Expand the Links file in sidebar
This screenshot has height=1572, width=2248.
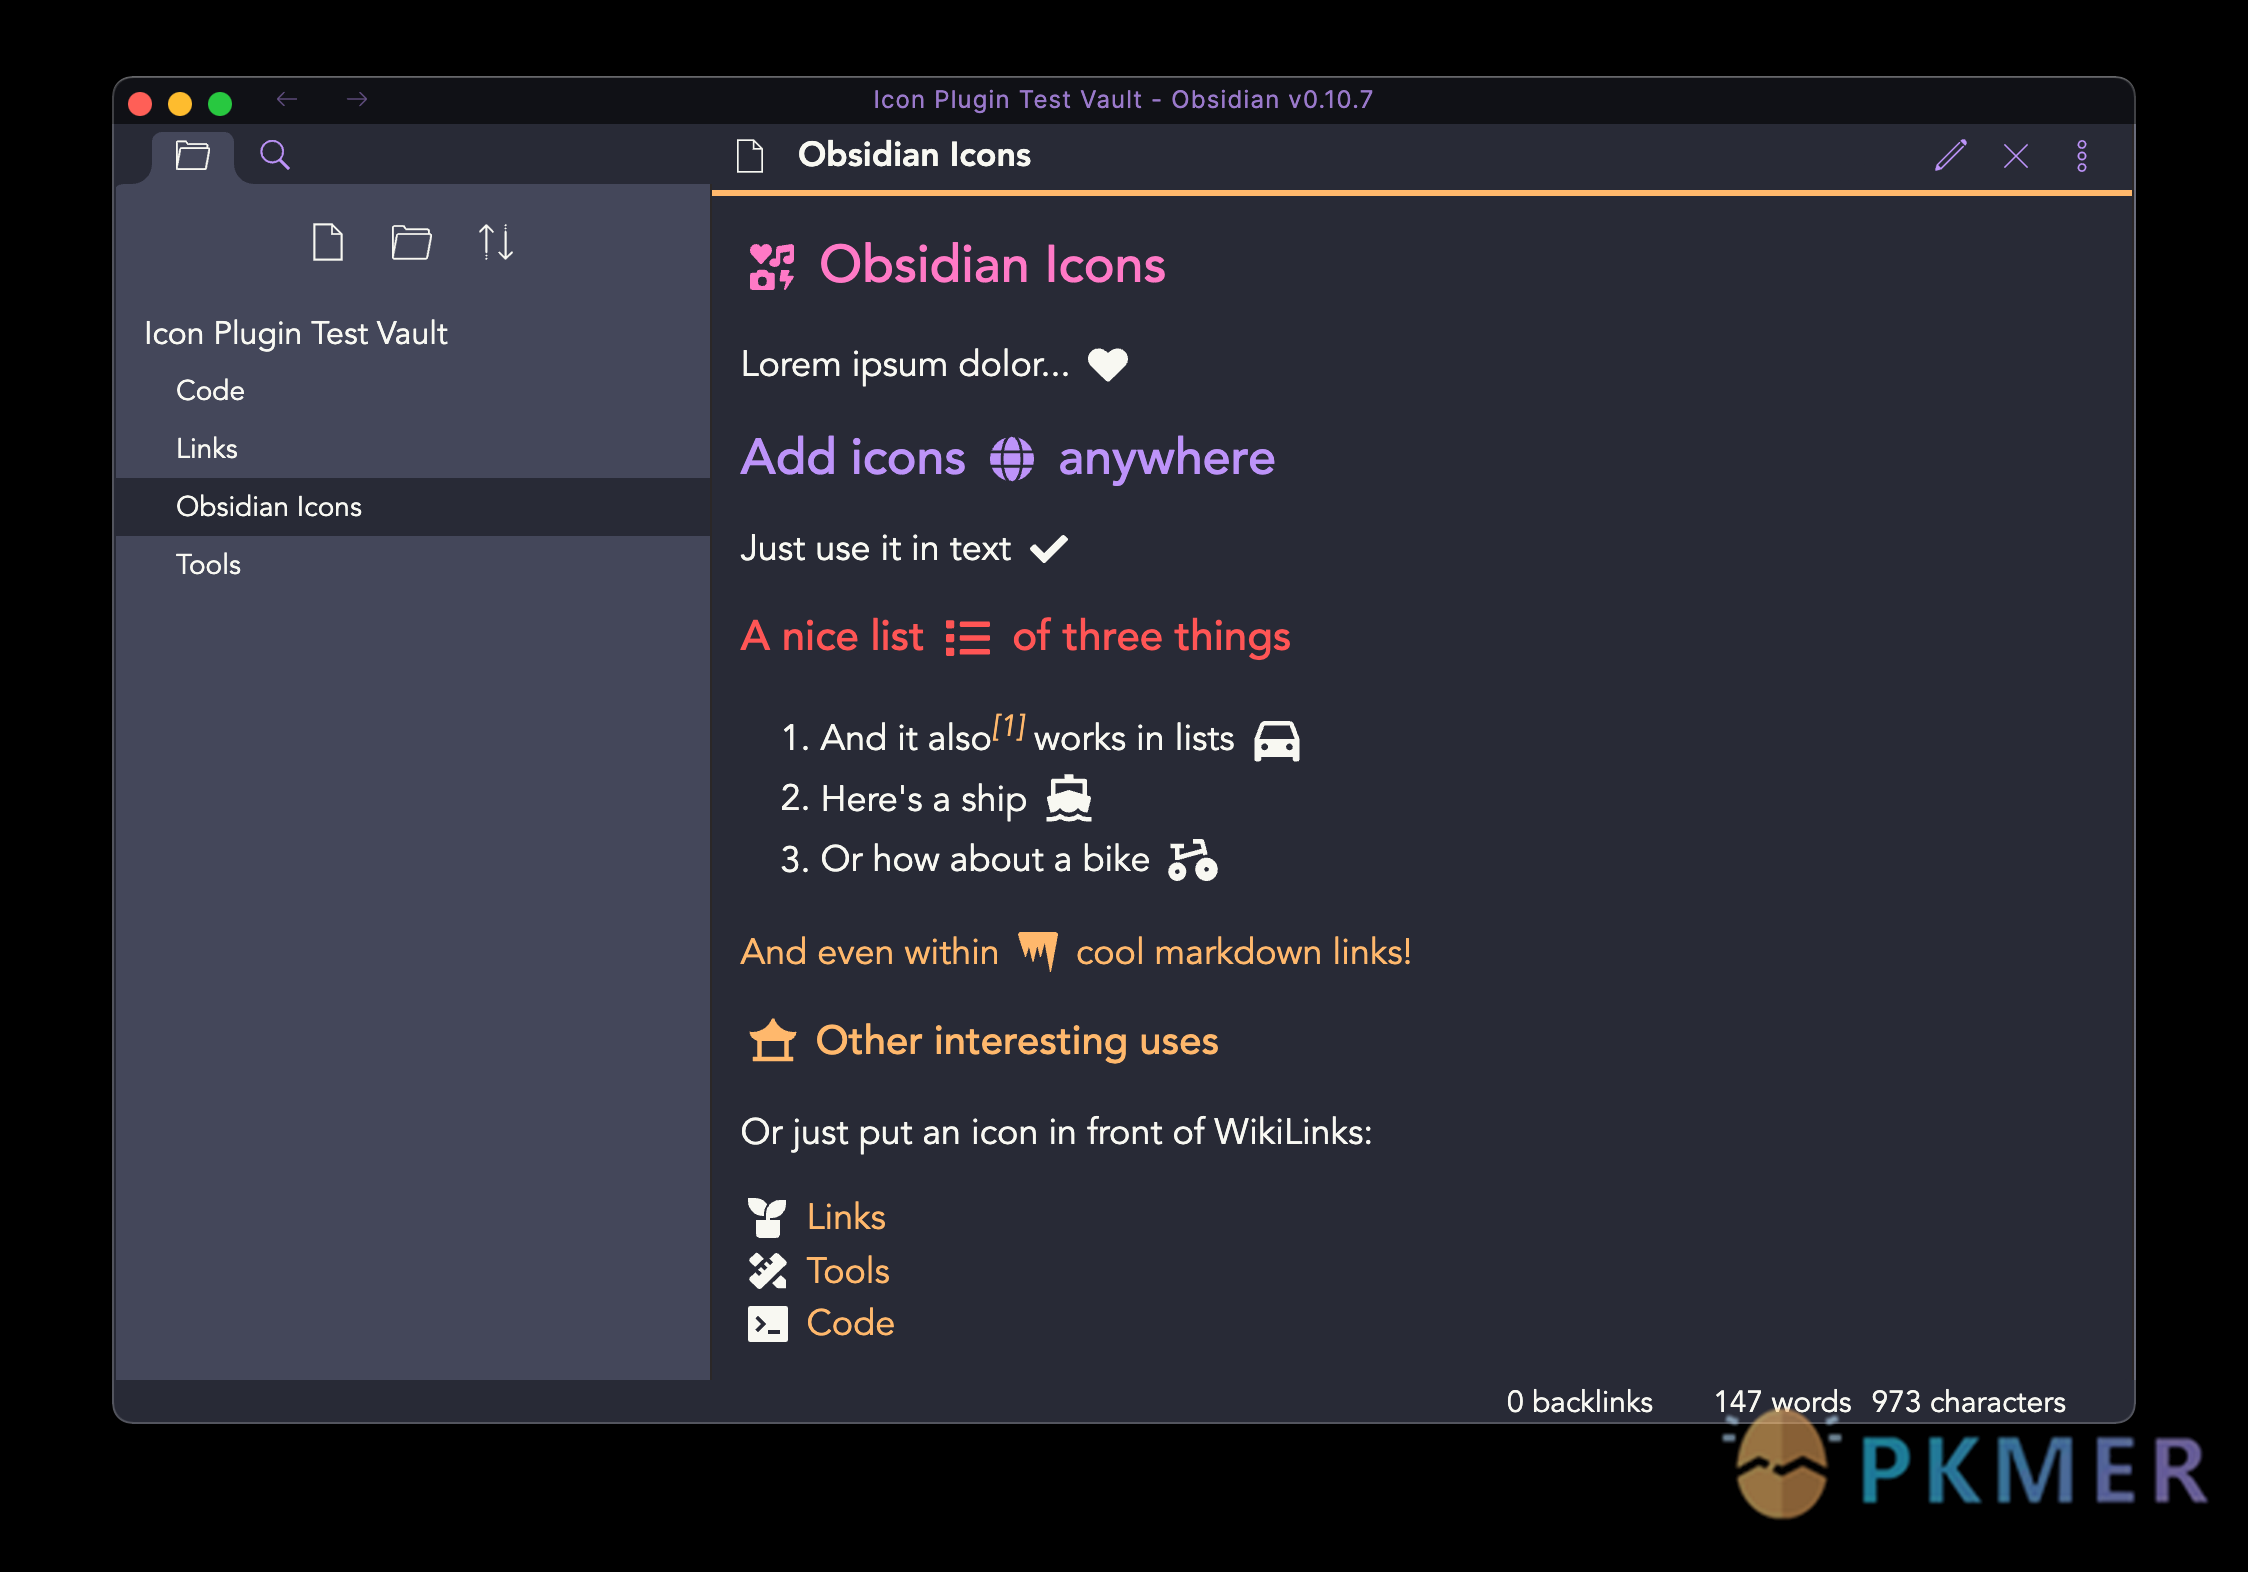tap(203, 449)
